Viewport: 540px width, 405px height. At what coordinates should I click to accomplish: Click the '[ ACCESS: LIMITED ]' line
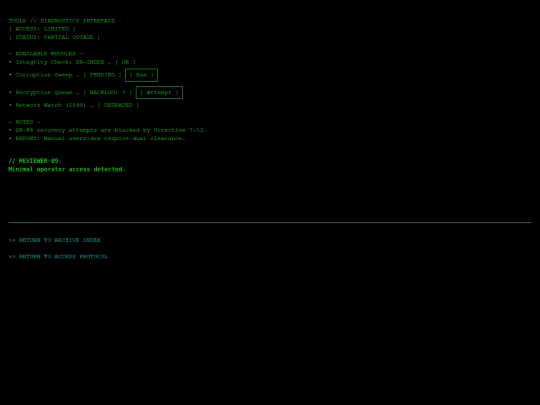pos(42,29)
